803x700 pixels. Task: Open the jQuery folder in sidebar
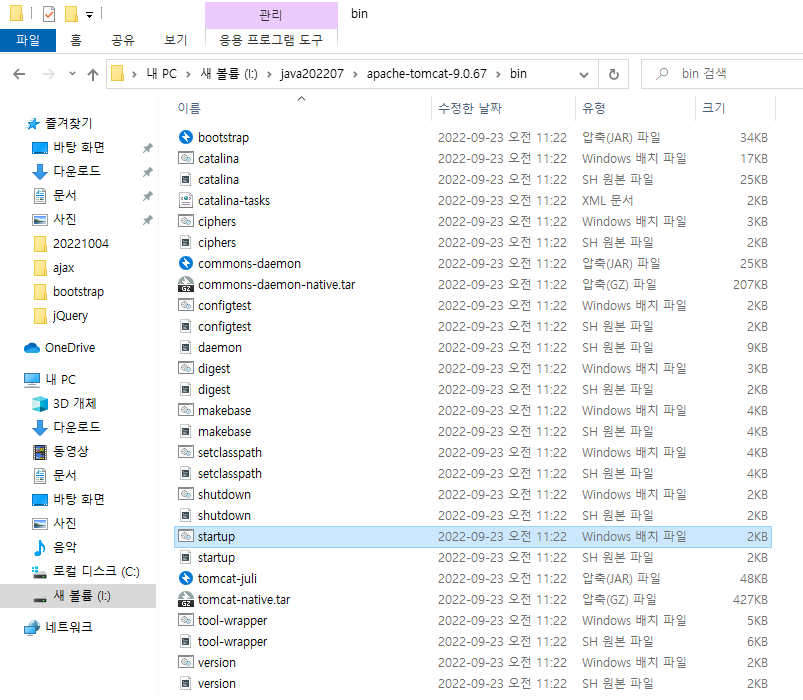(x=70, y=316)
